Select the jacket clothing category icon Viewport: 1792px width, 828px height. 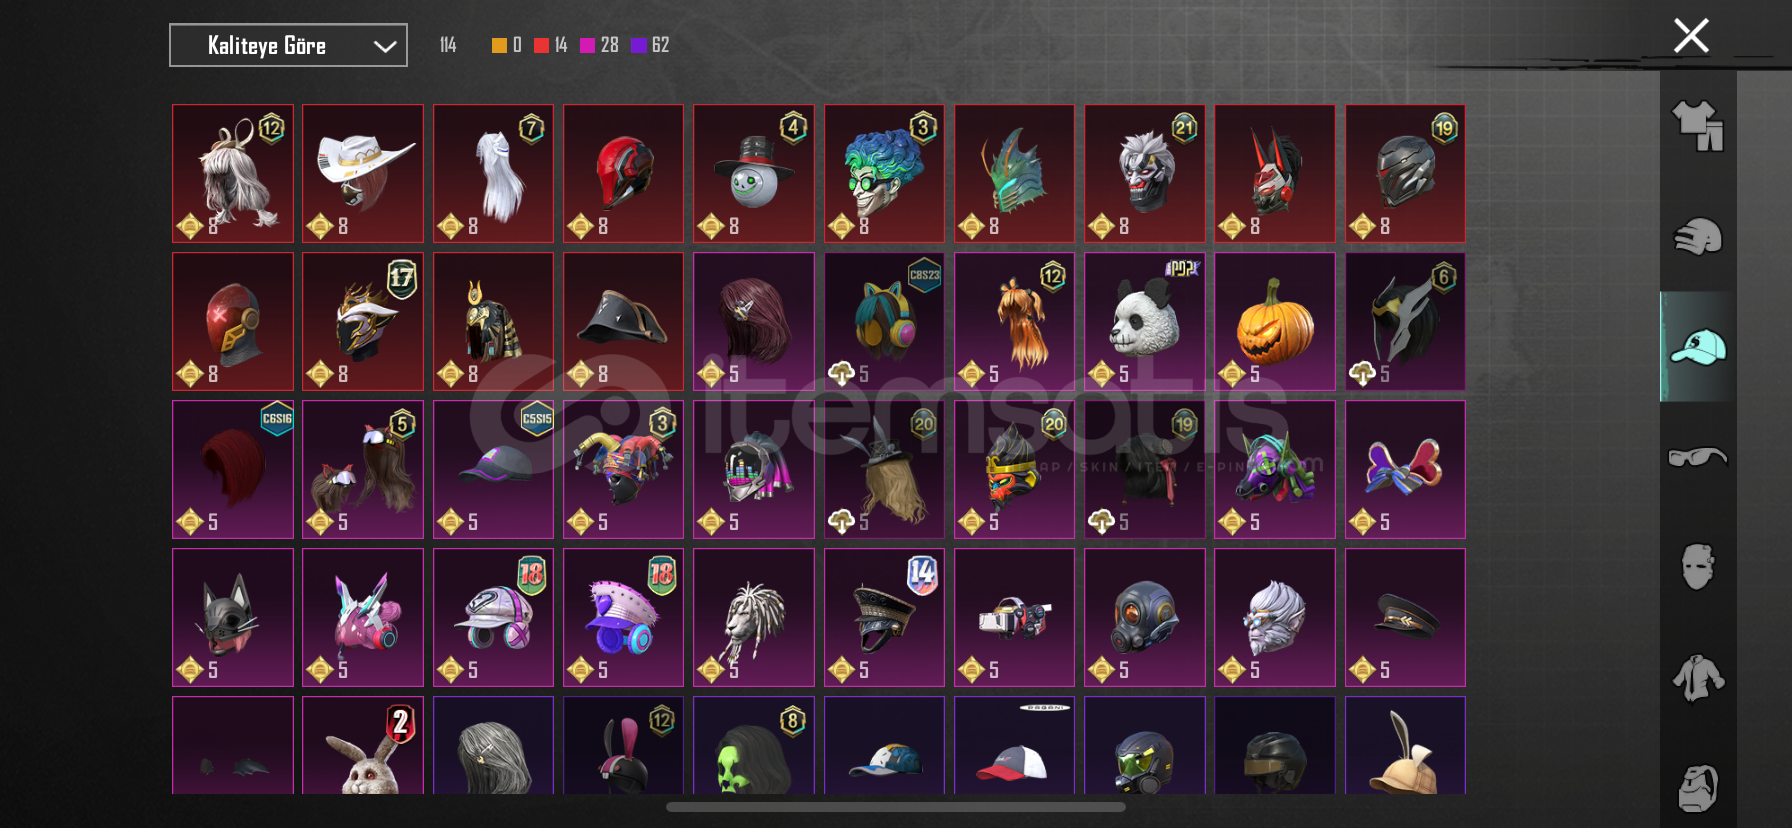tap(1698, 677)
